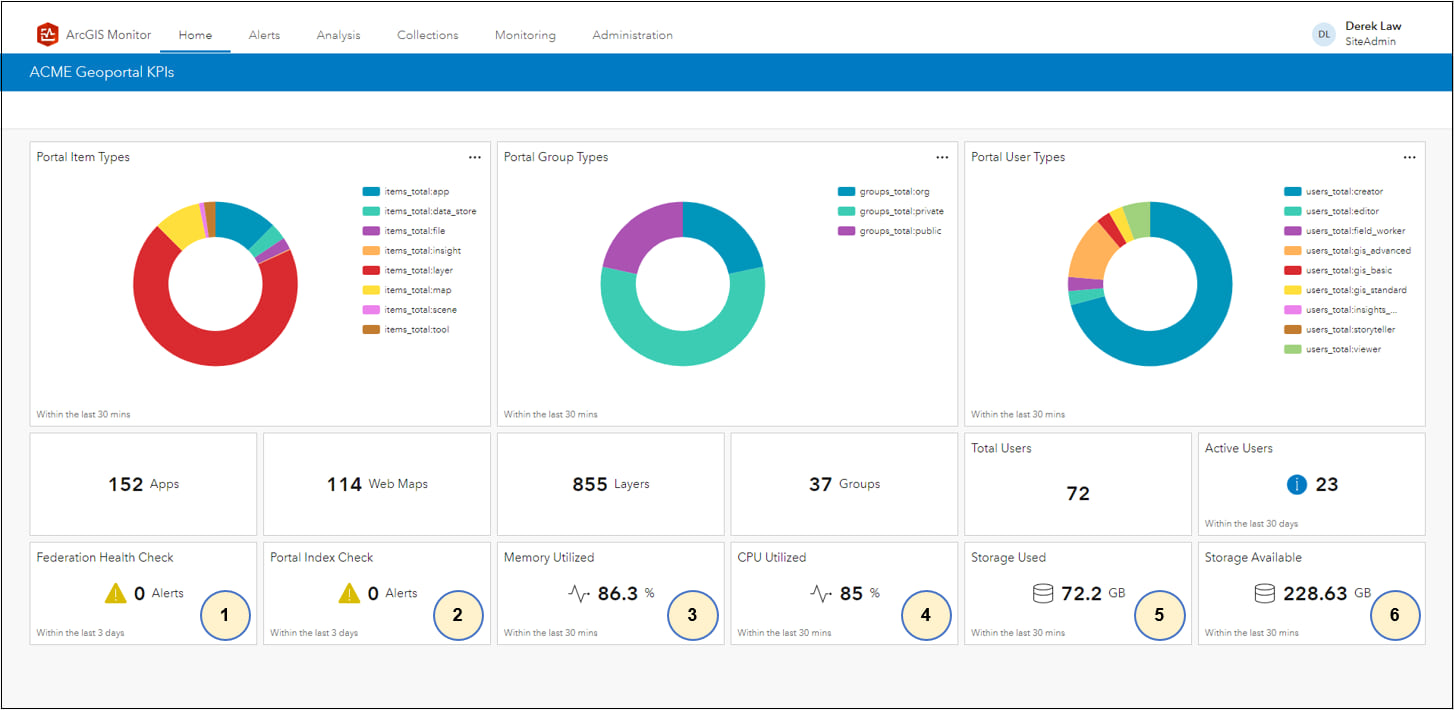Click Portal Index Check warning triangle icon
Viewport: 1454px width, 710px height.
(x=349, y=593)
